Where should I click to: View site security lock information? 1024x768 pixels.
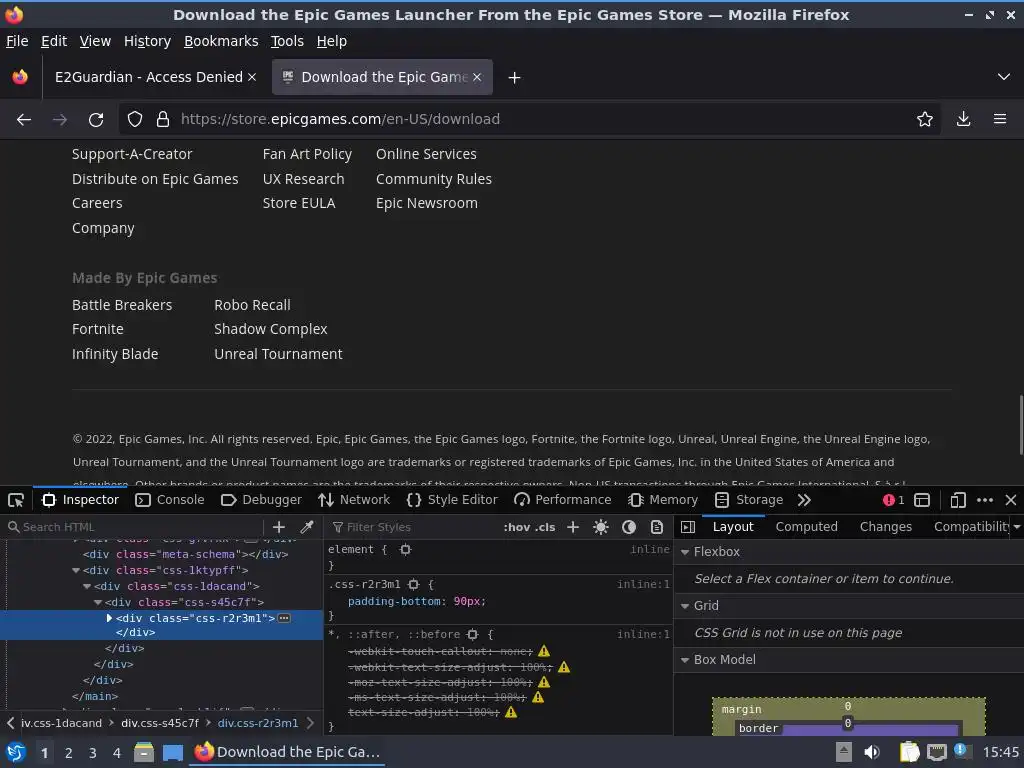click(163, 120)
